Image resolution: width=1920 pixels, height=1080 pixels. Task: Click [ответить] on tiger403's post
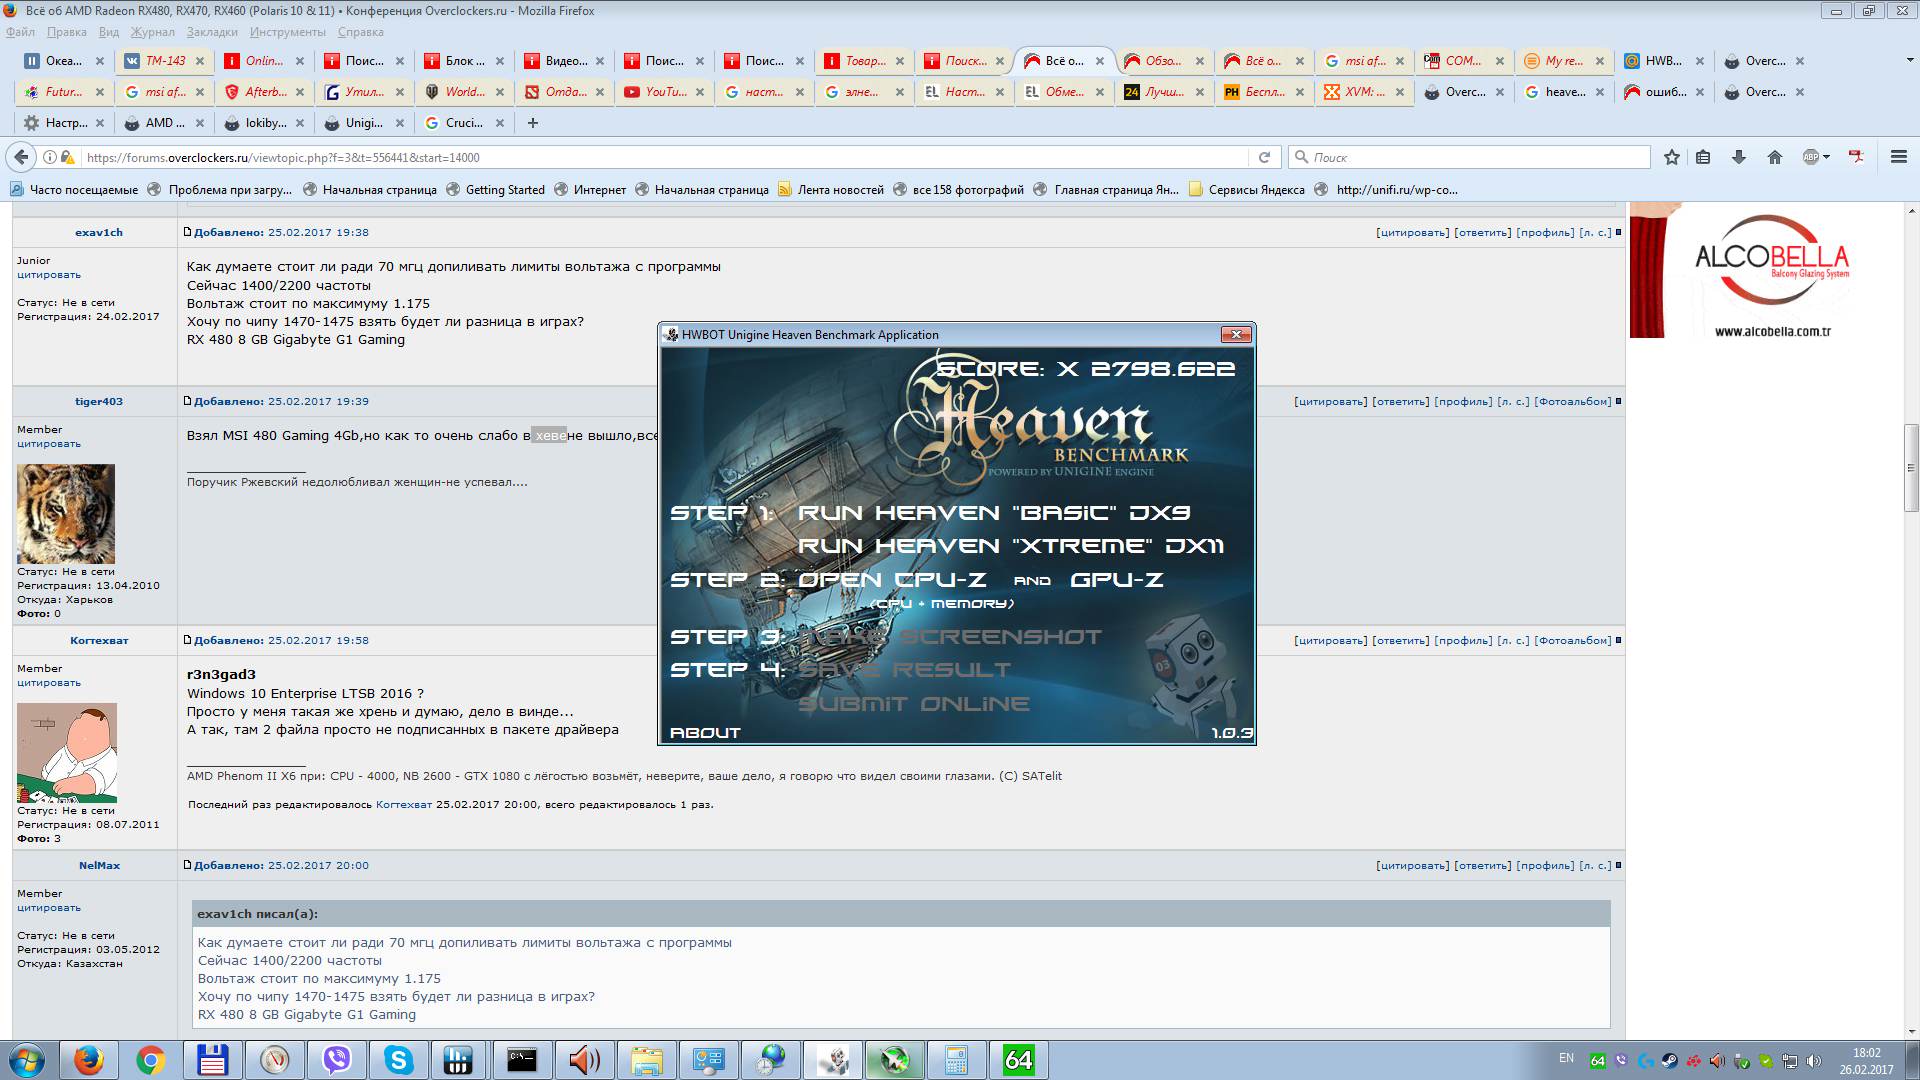[x=1400, y=401]
